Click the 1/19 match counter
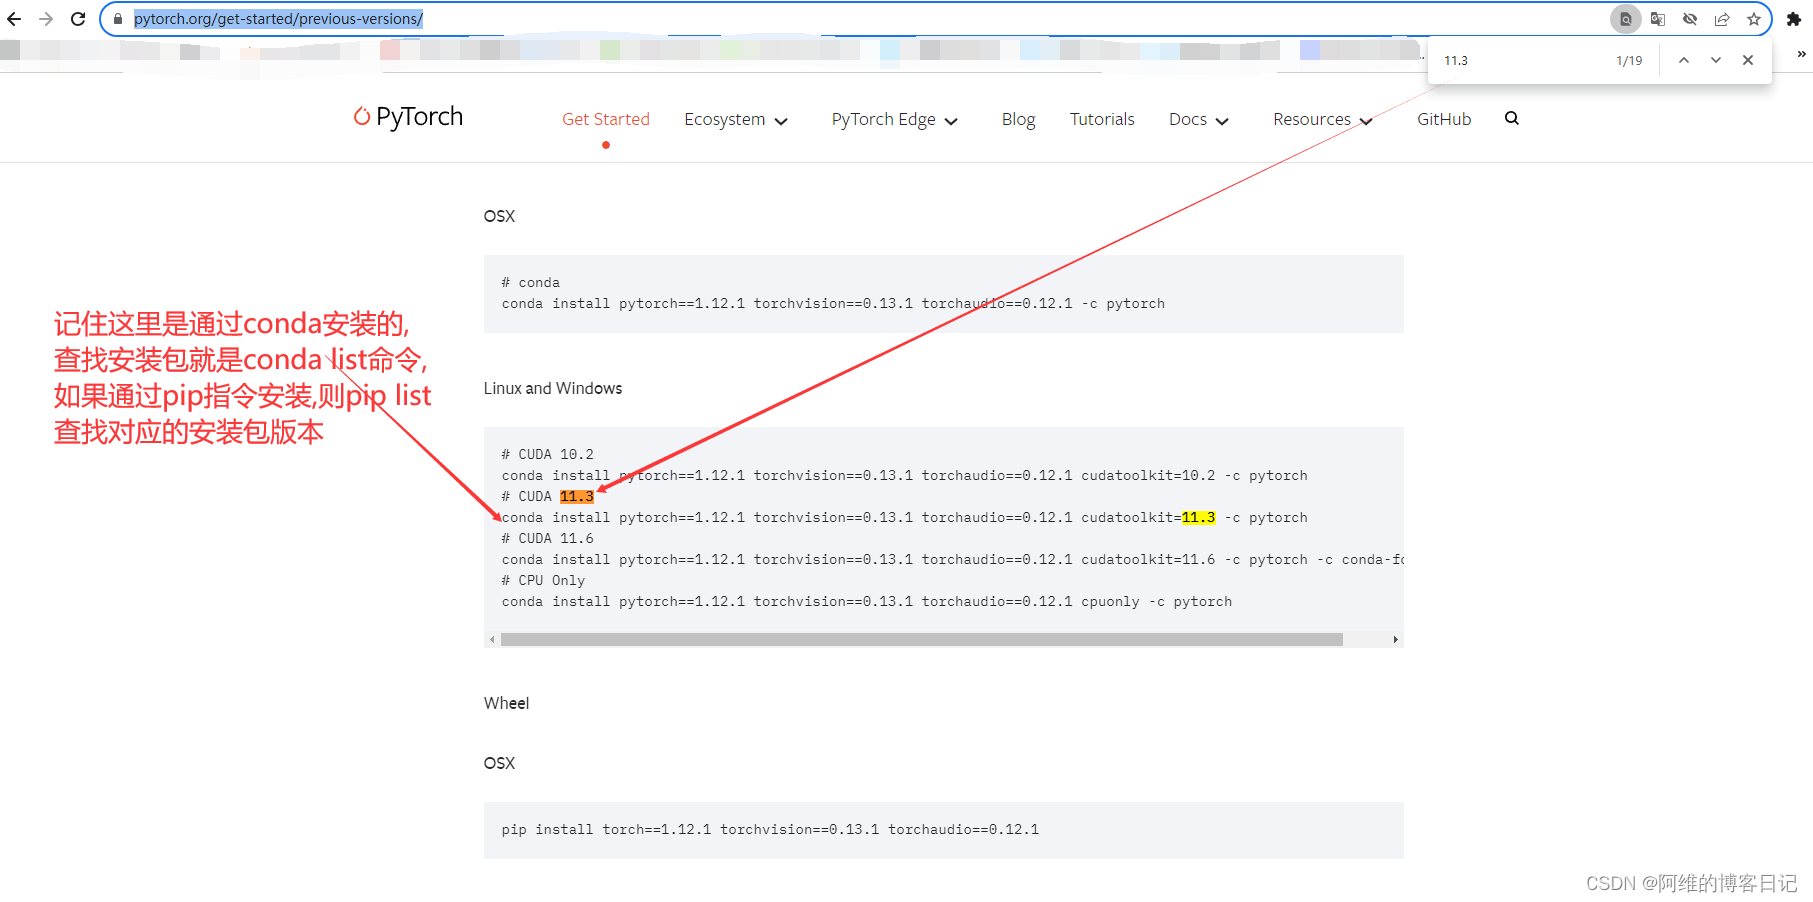Screen dimensions: 1813x902 1629,61
